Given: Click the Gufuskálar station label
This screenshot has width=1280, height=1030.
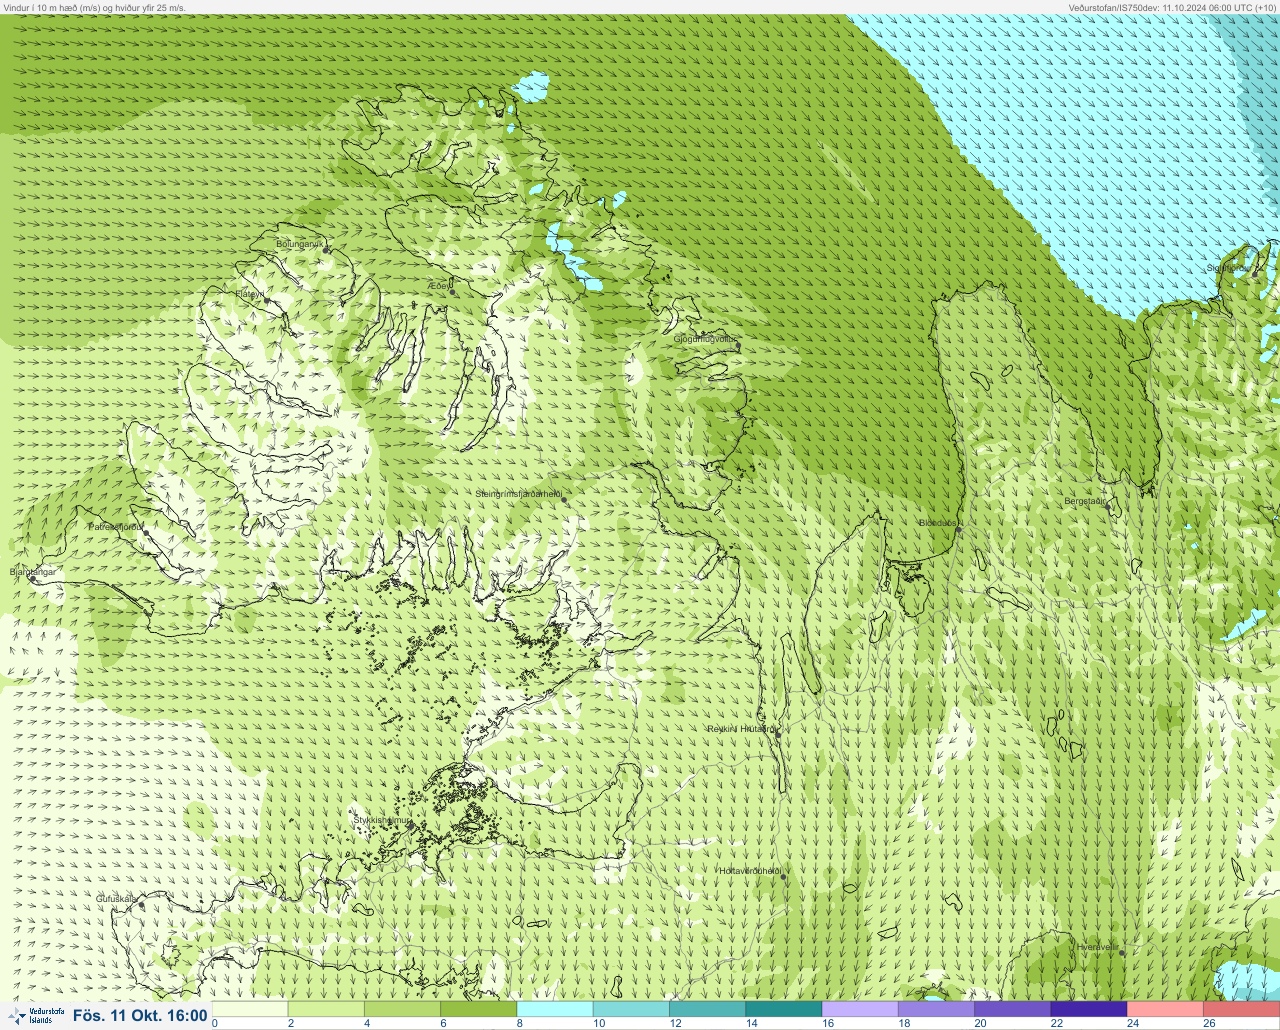Looking at the screenshot, I should [116, 899].
